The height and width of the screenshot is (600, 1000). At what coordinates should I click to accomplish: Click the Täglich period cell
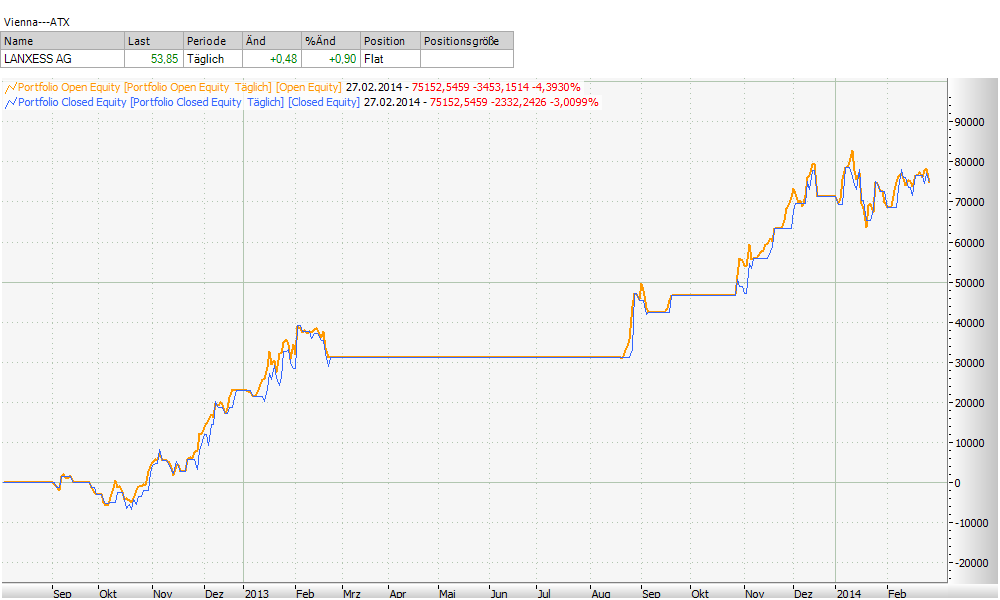coord(206,59)
